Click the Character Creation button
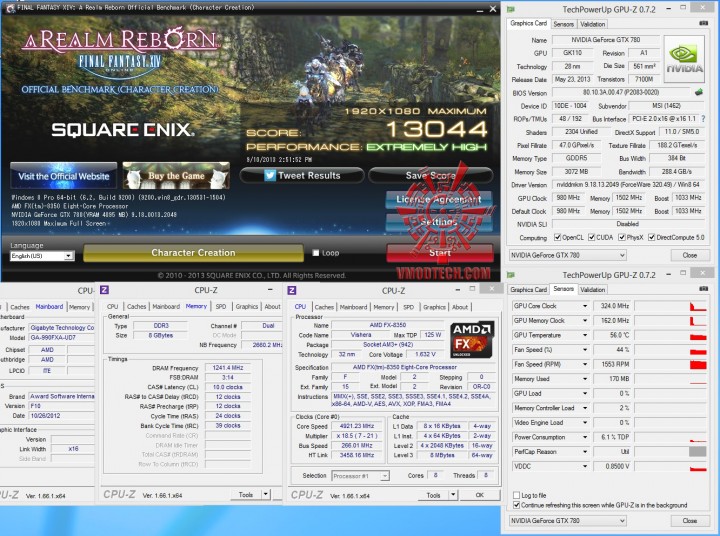Viewport: 720px width, 536px height. [193, 253]
